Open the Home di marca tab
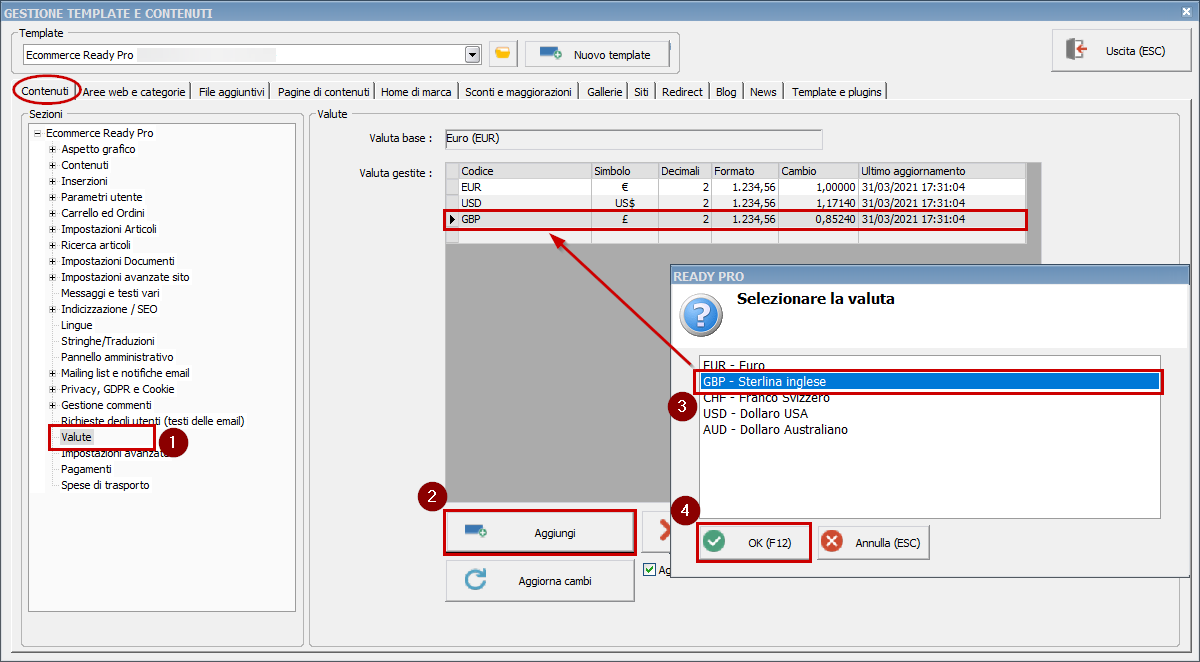The image size is (1200, 662). click(x=417, y=92)
